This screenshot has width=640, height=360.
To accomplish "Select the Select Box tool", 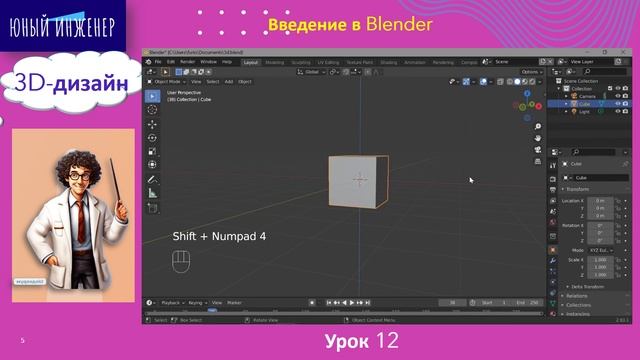I will tap(153, 96).
